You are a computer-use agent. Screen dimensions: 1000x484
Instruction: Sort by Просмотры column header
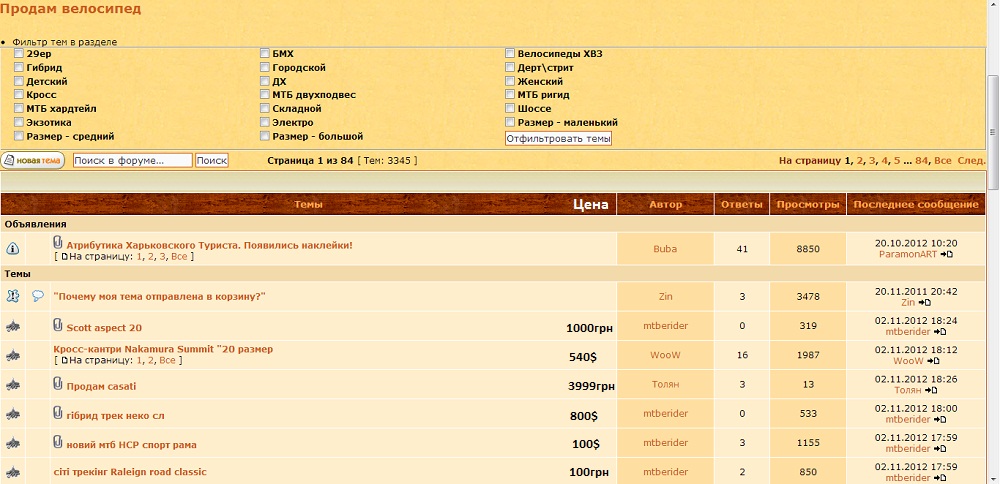(807, 204)
